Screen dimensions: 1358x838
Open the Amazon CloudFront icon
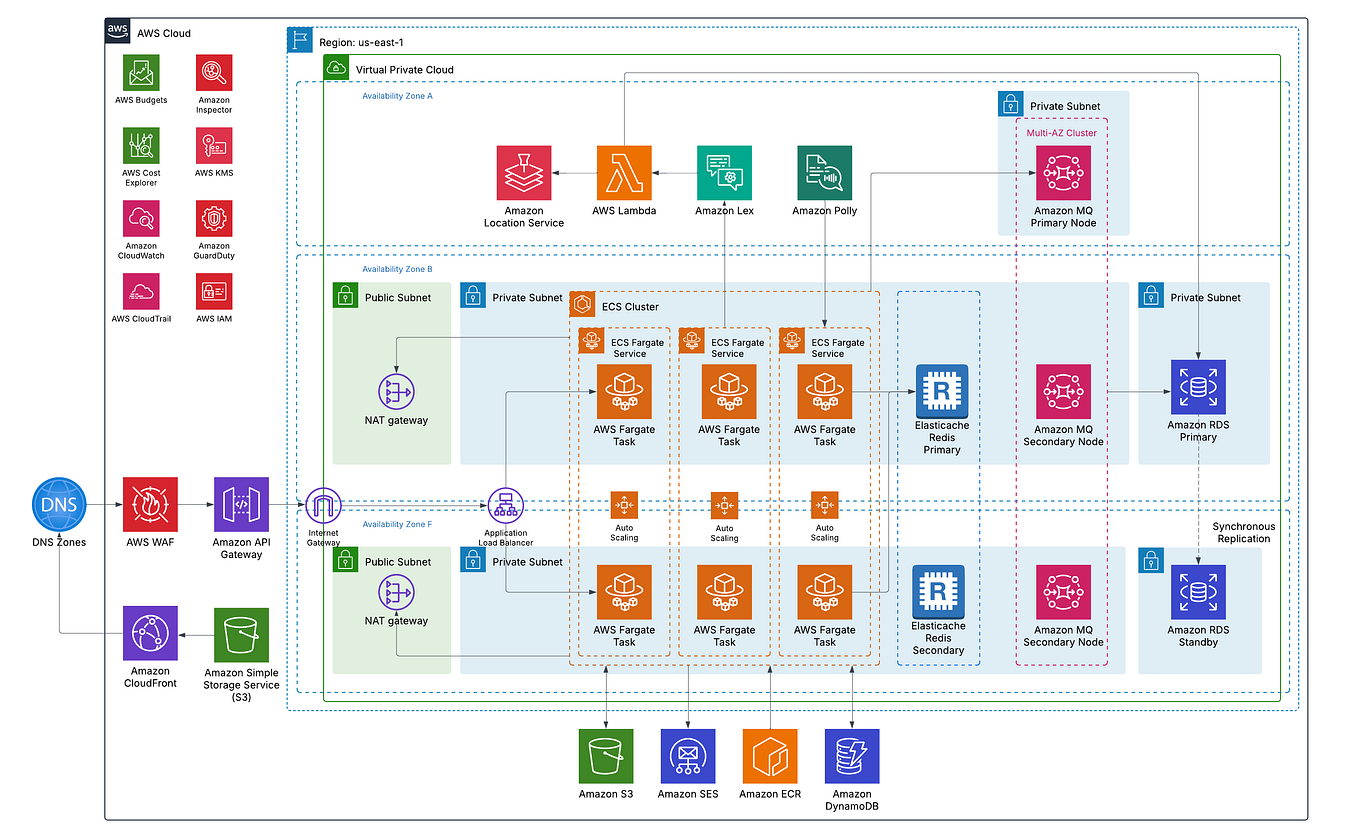(x=150, y=633)
